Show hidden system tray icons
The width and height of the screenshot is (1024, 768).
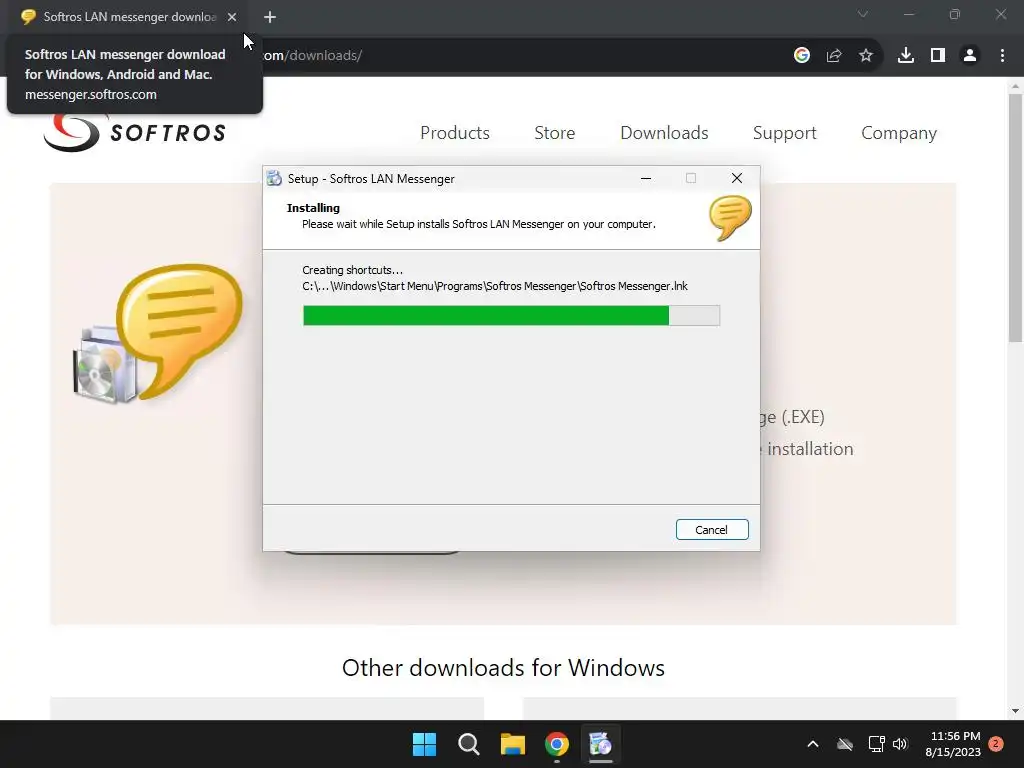click(813, 744)
